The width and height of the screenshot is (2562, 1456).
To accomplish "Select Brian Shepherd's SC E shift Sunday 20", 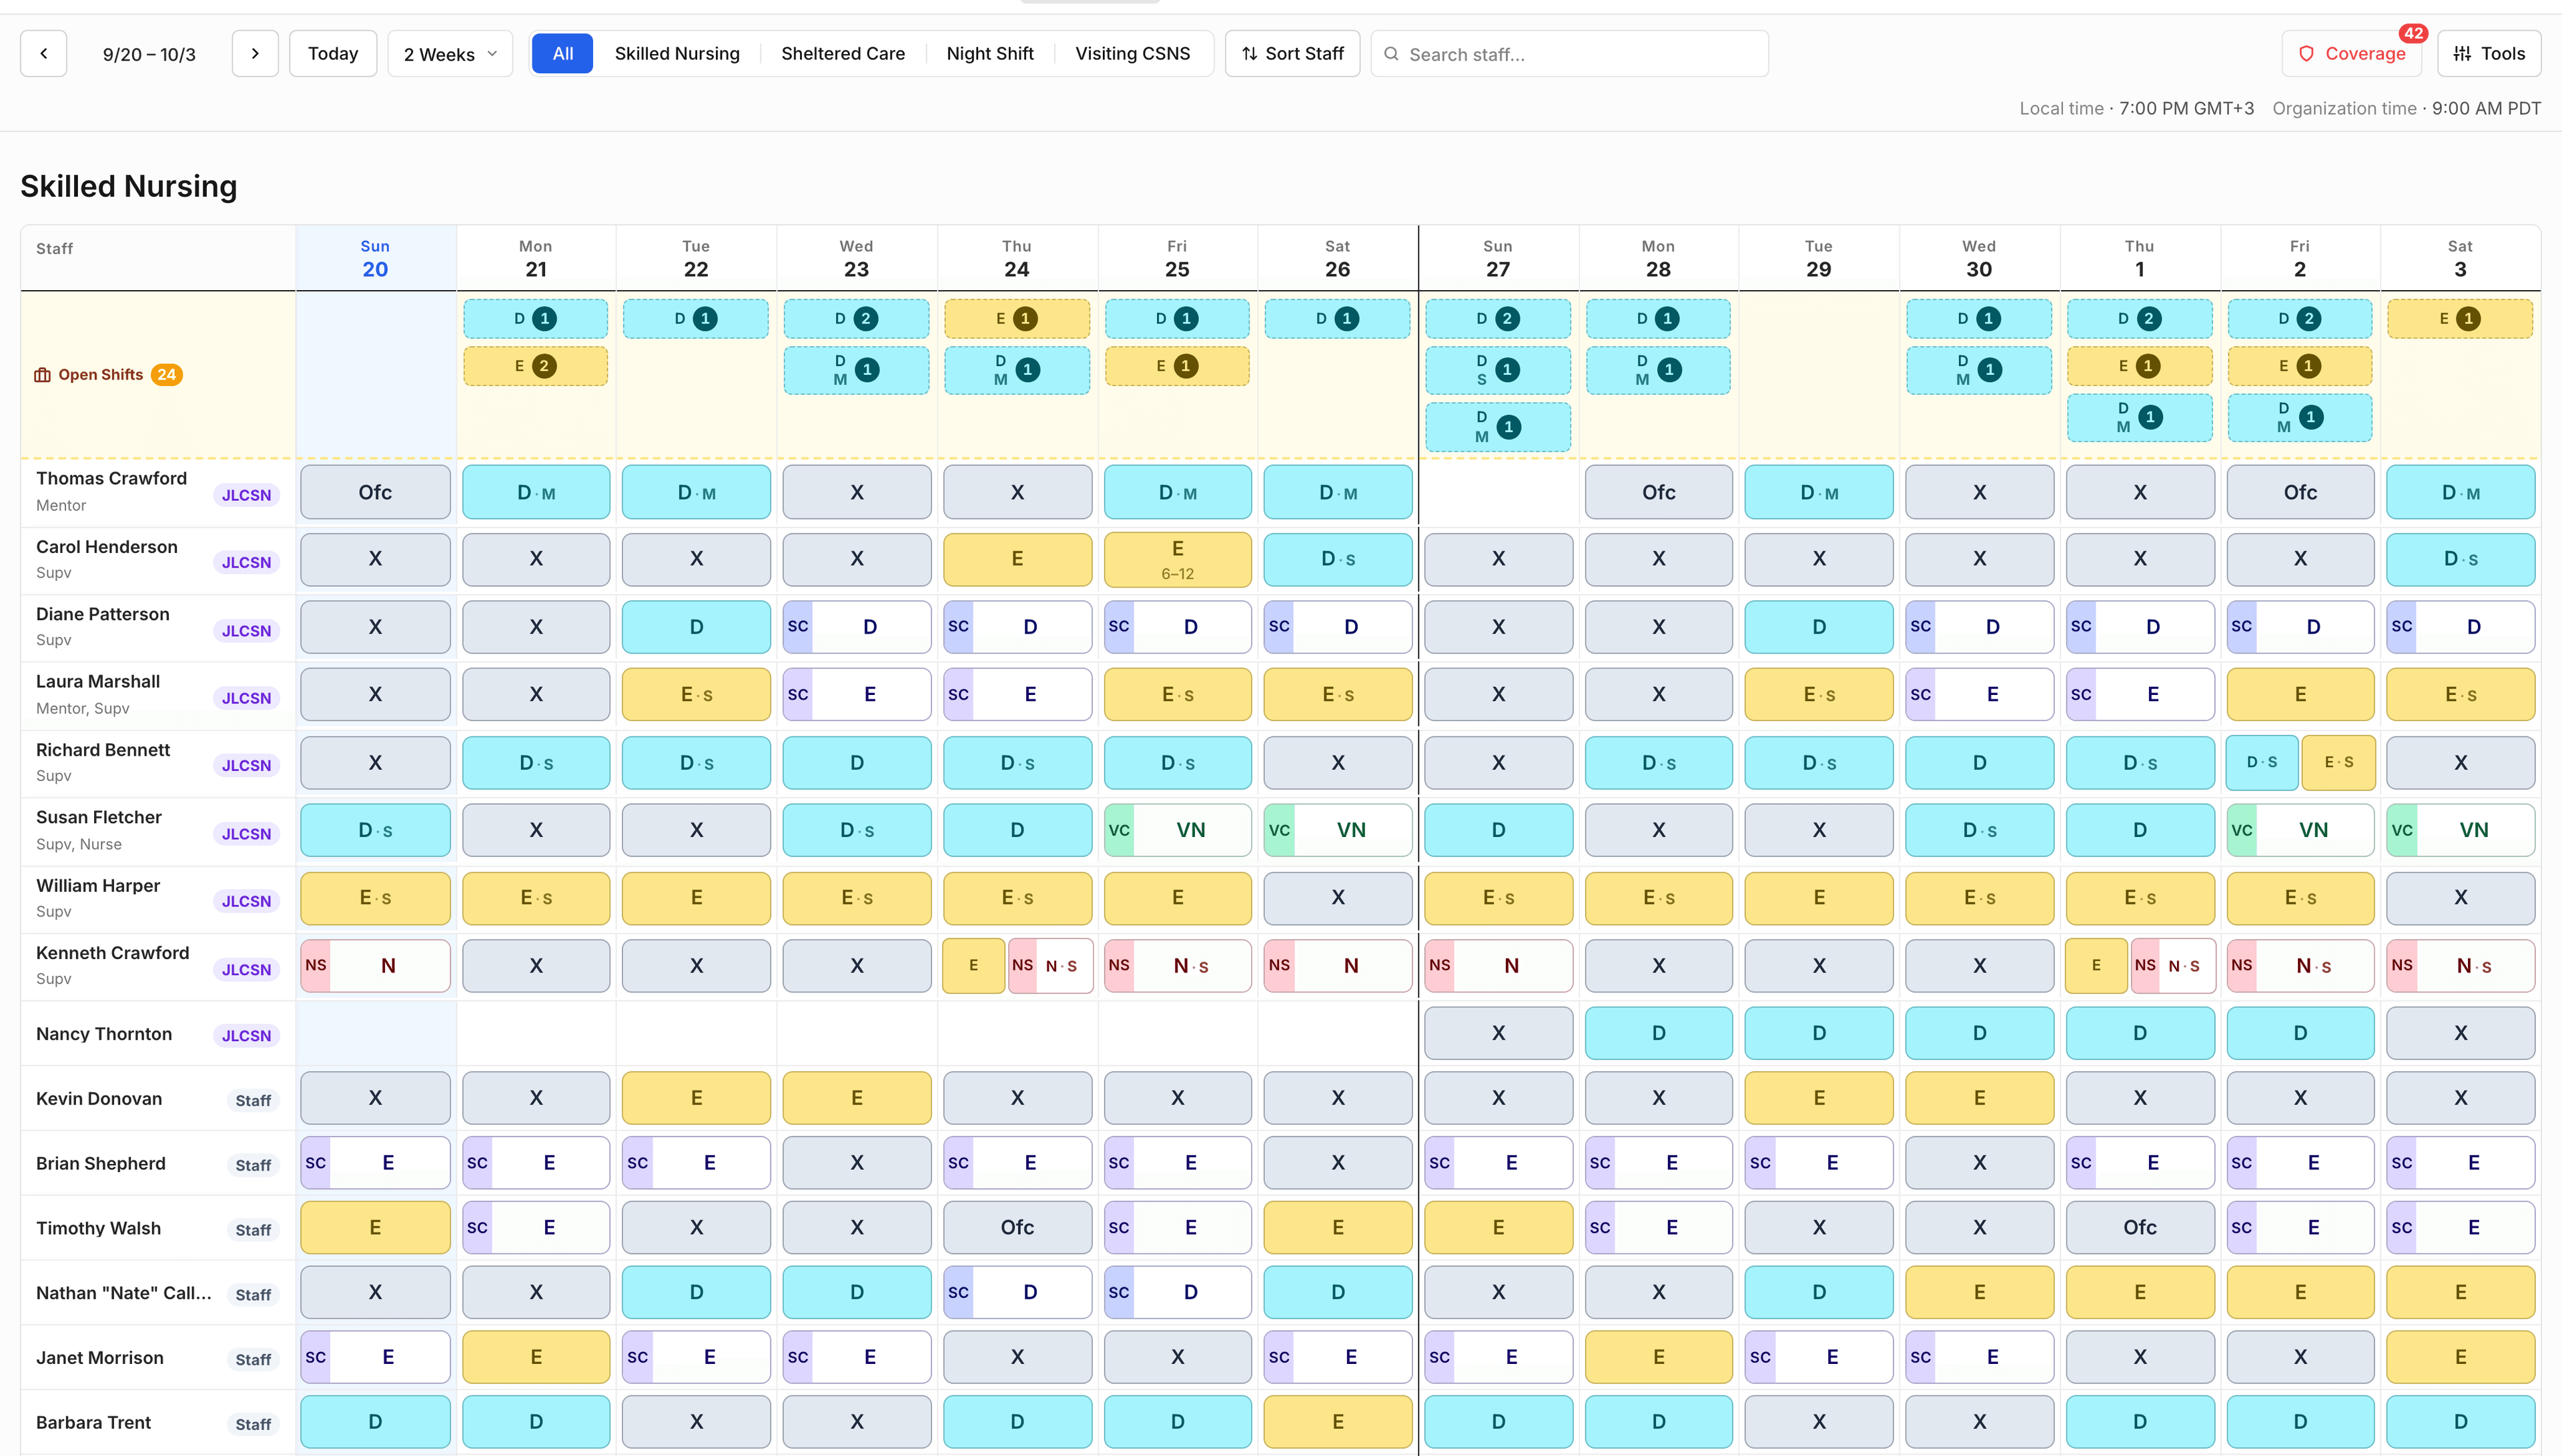I will (x=375, y=1163).
